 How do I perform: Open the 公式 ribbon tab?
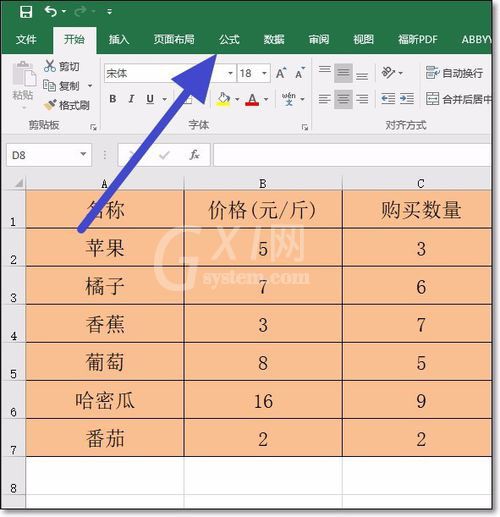click(x=229, y=39)
